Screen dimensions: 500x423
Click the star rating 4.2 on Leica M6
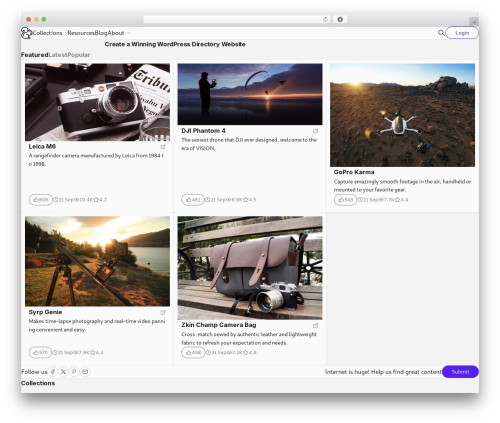[x=100, y=200]
